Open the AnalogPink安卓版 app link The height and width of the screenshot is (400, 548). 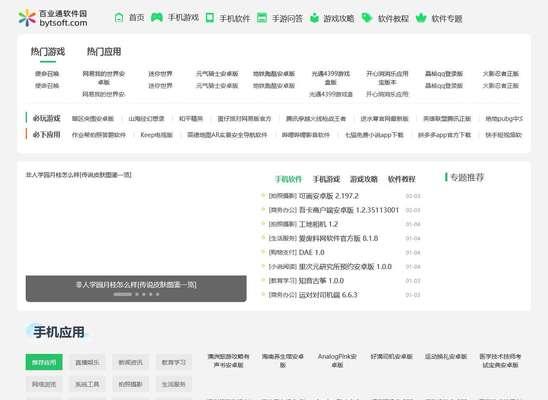(x=337, y=361)
